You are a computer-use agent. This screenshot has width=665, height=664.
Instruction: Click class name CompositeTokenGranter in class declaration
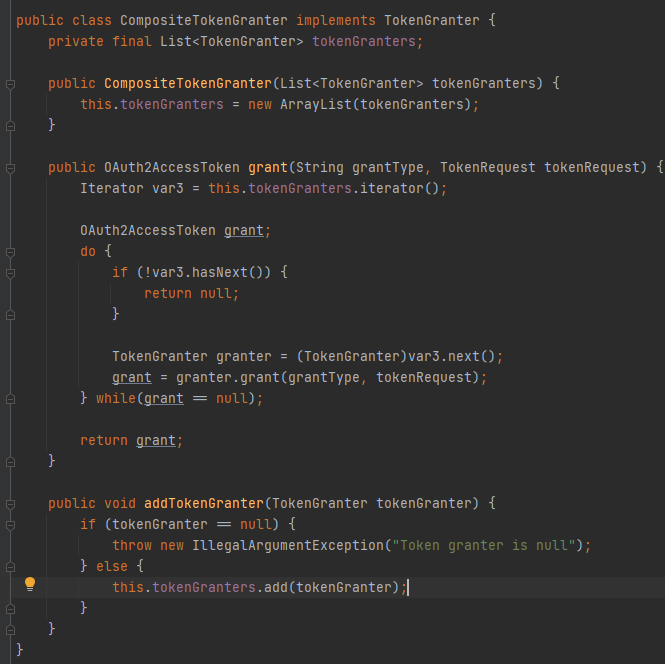click(x=204, y=20)
